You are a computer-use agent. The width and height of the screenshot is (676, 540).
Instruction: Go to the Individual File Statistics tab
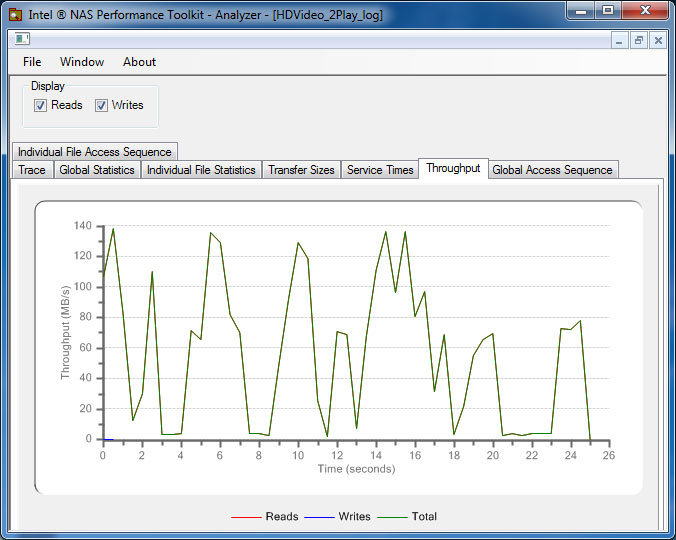coord(201,170)
